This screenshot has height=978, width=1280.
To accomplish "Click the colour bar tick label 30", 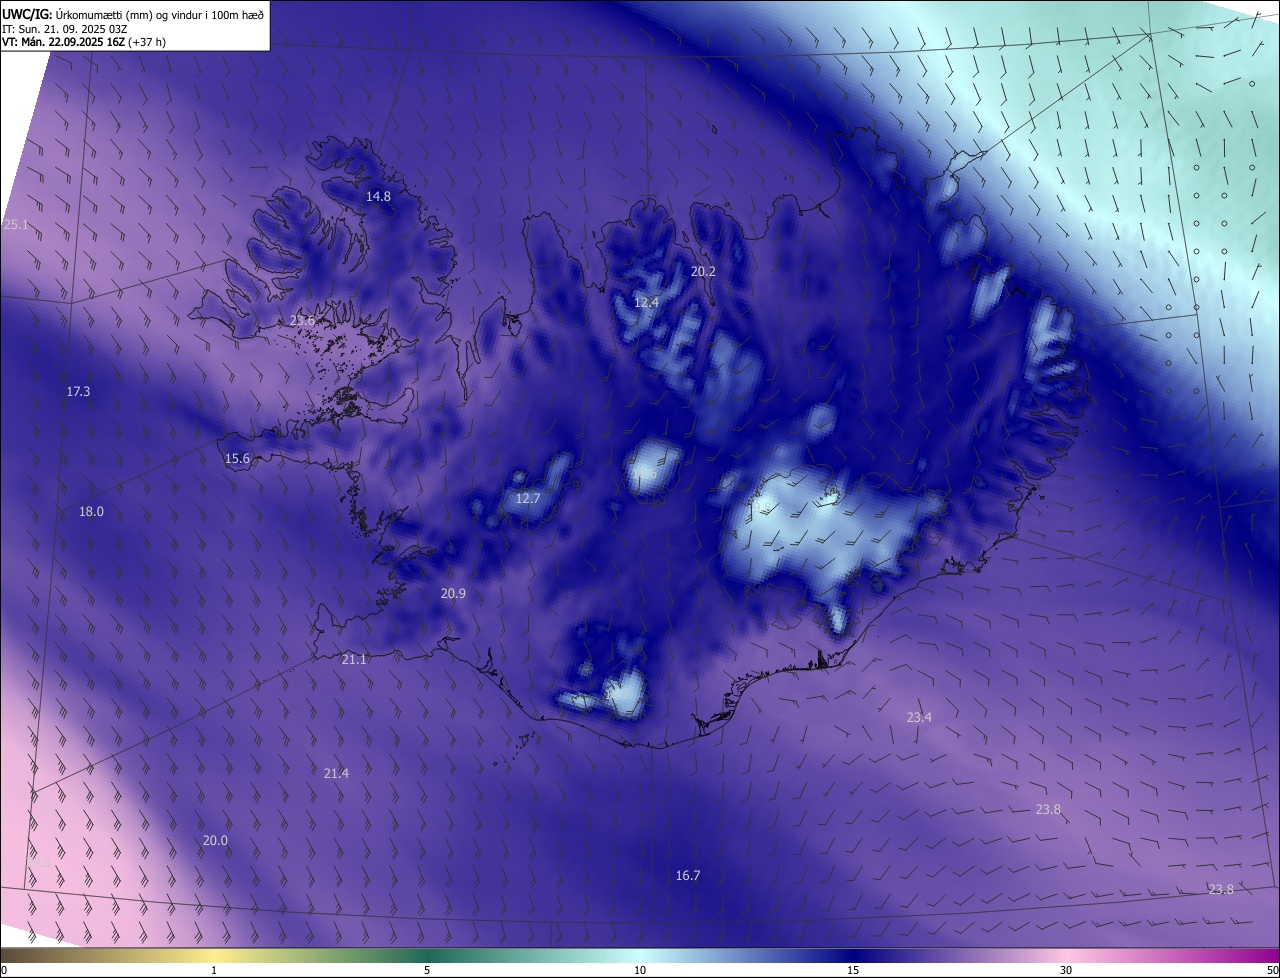I will 1066,970.
